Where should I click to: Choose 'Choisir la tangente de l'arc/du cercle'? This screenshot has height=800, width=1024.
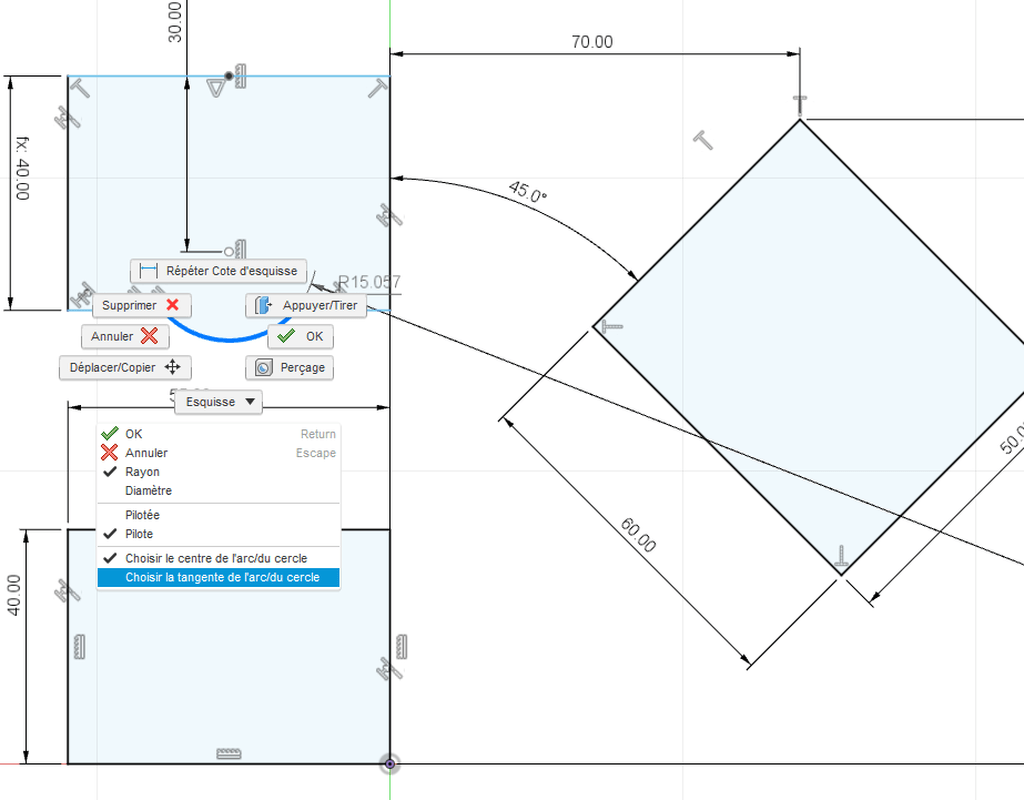219,577
